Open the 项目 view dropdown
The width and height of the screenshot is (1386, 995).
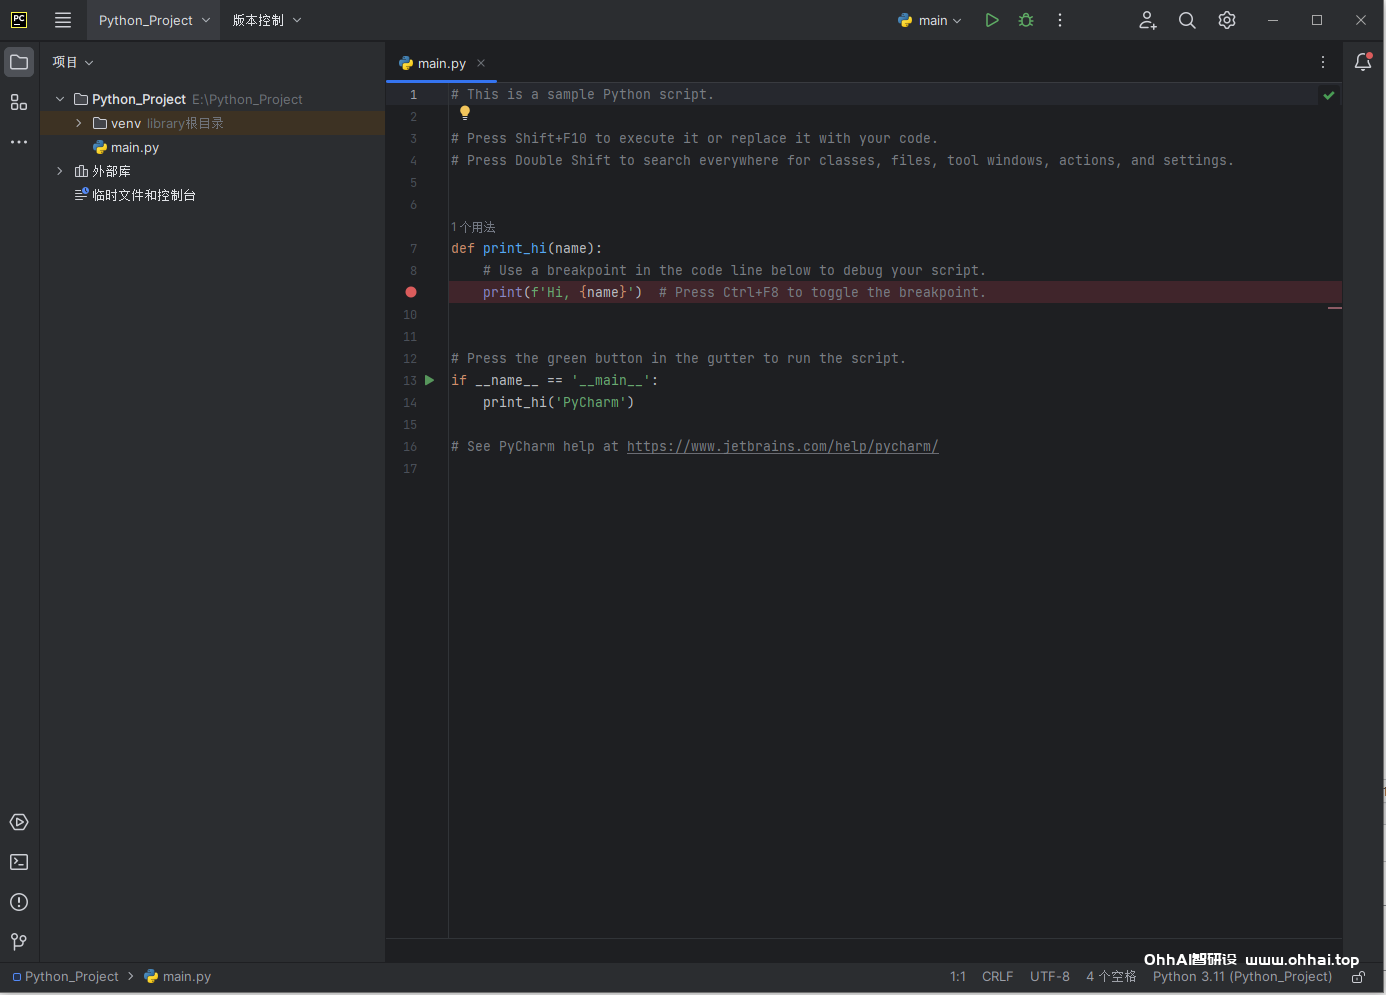point(73,62)
